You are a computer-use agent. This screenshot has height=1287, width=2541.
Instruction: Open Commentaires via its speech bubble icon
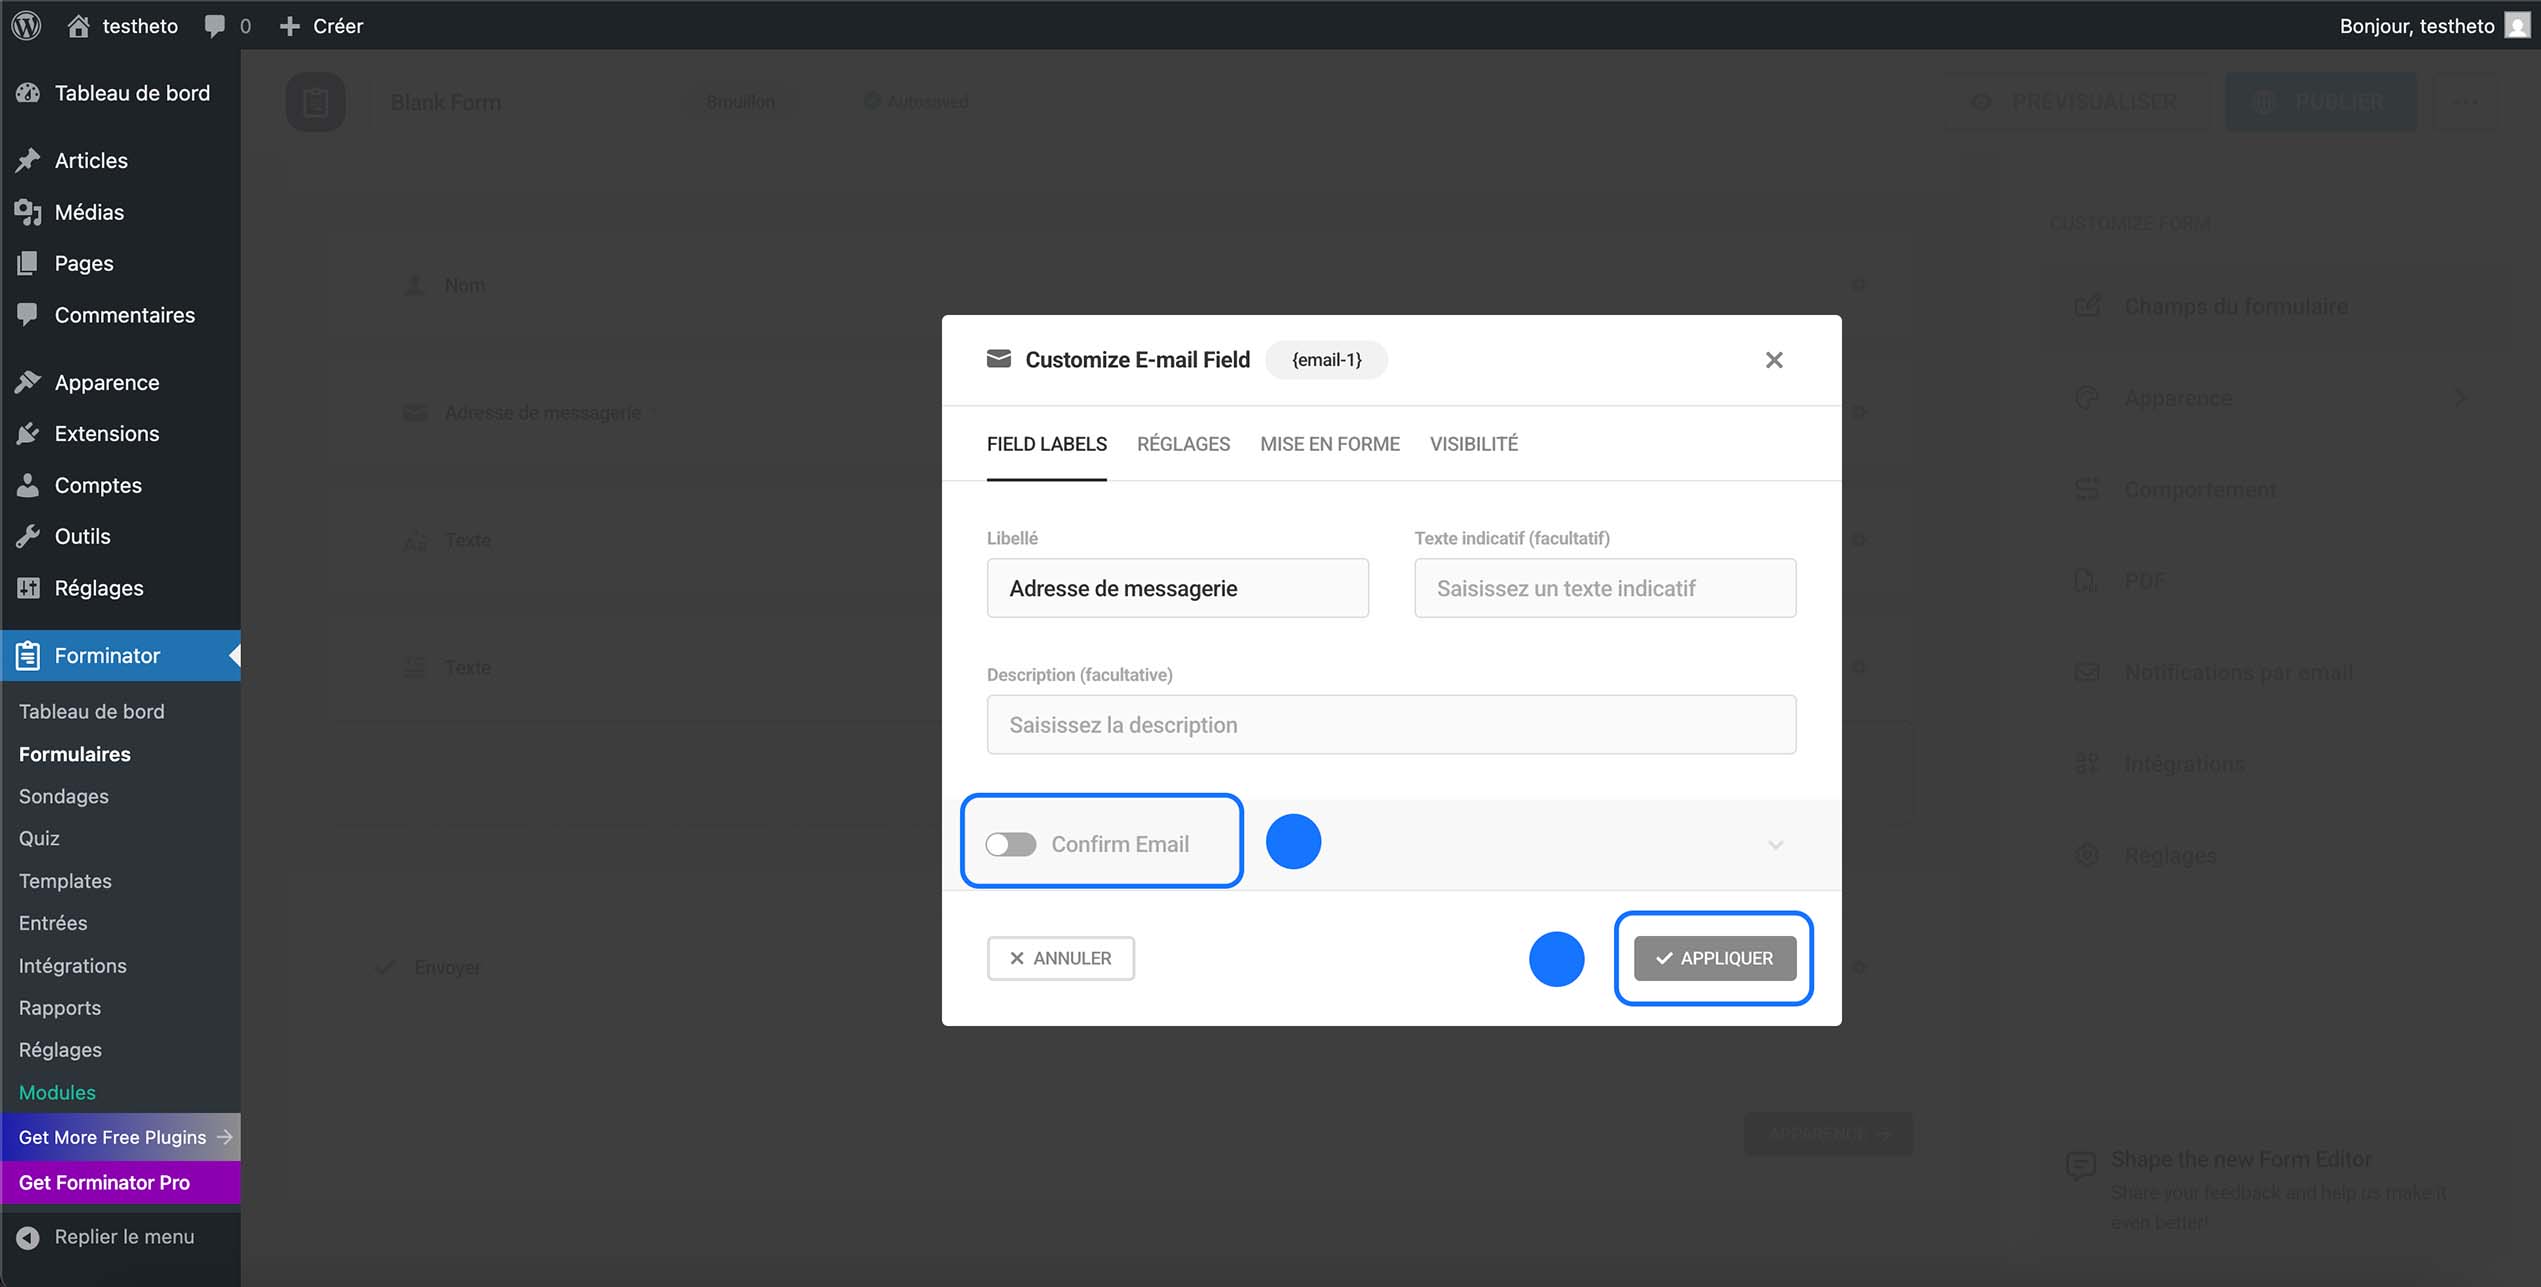[29, 314]
